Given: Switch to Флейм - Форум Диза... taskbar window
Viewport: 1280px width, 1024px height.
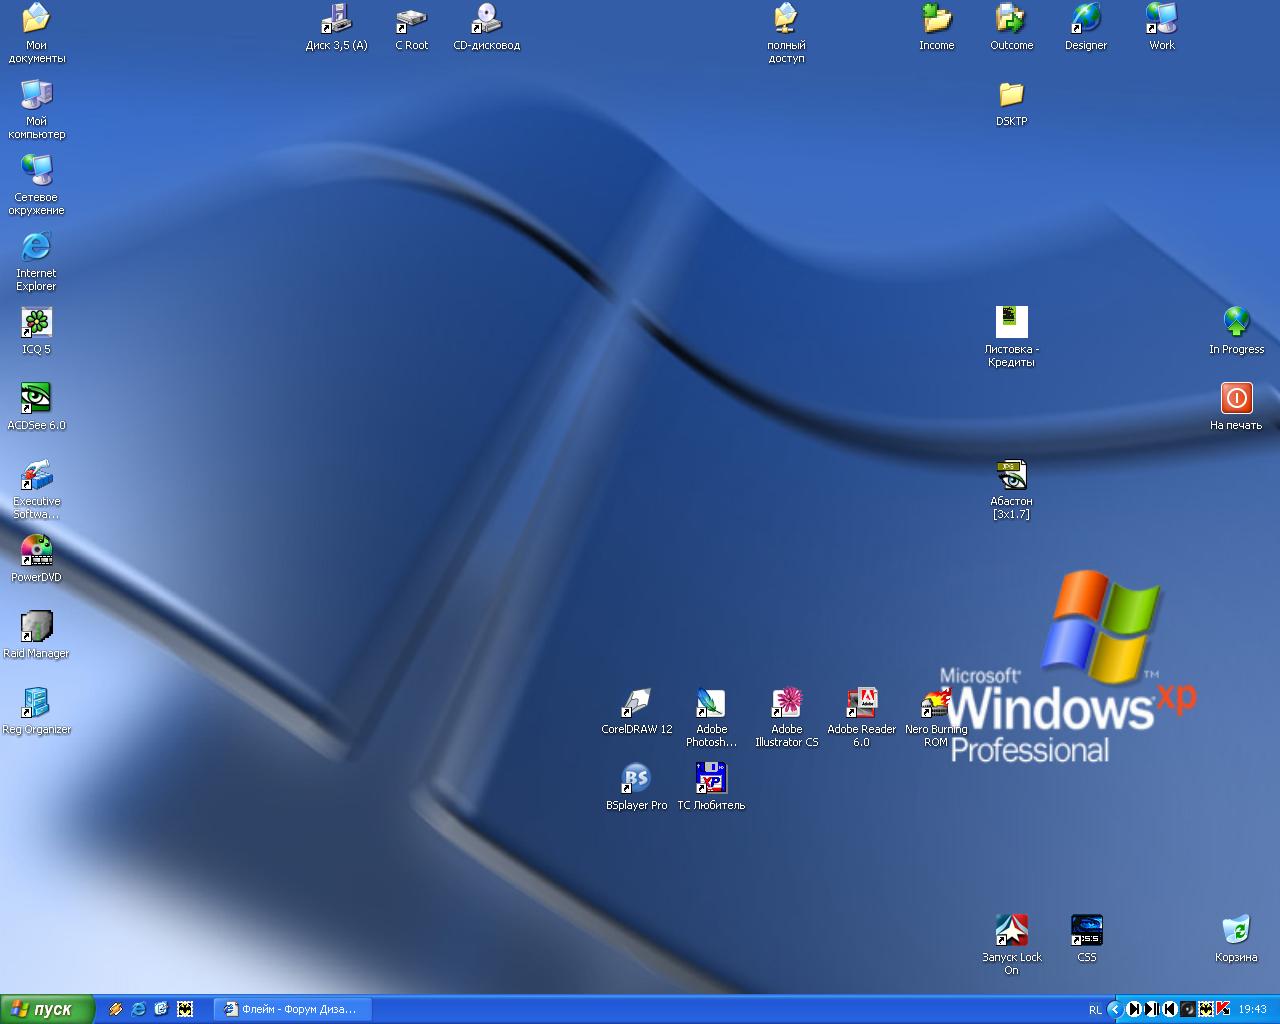Looking at the screenshot, I should [x=293, y=1009].
